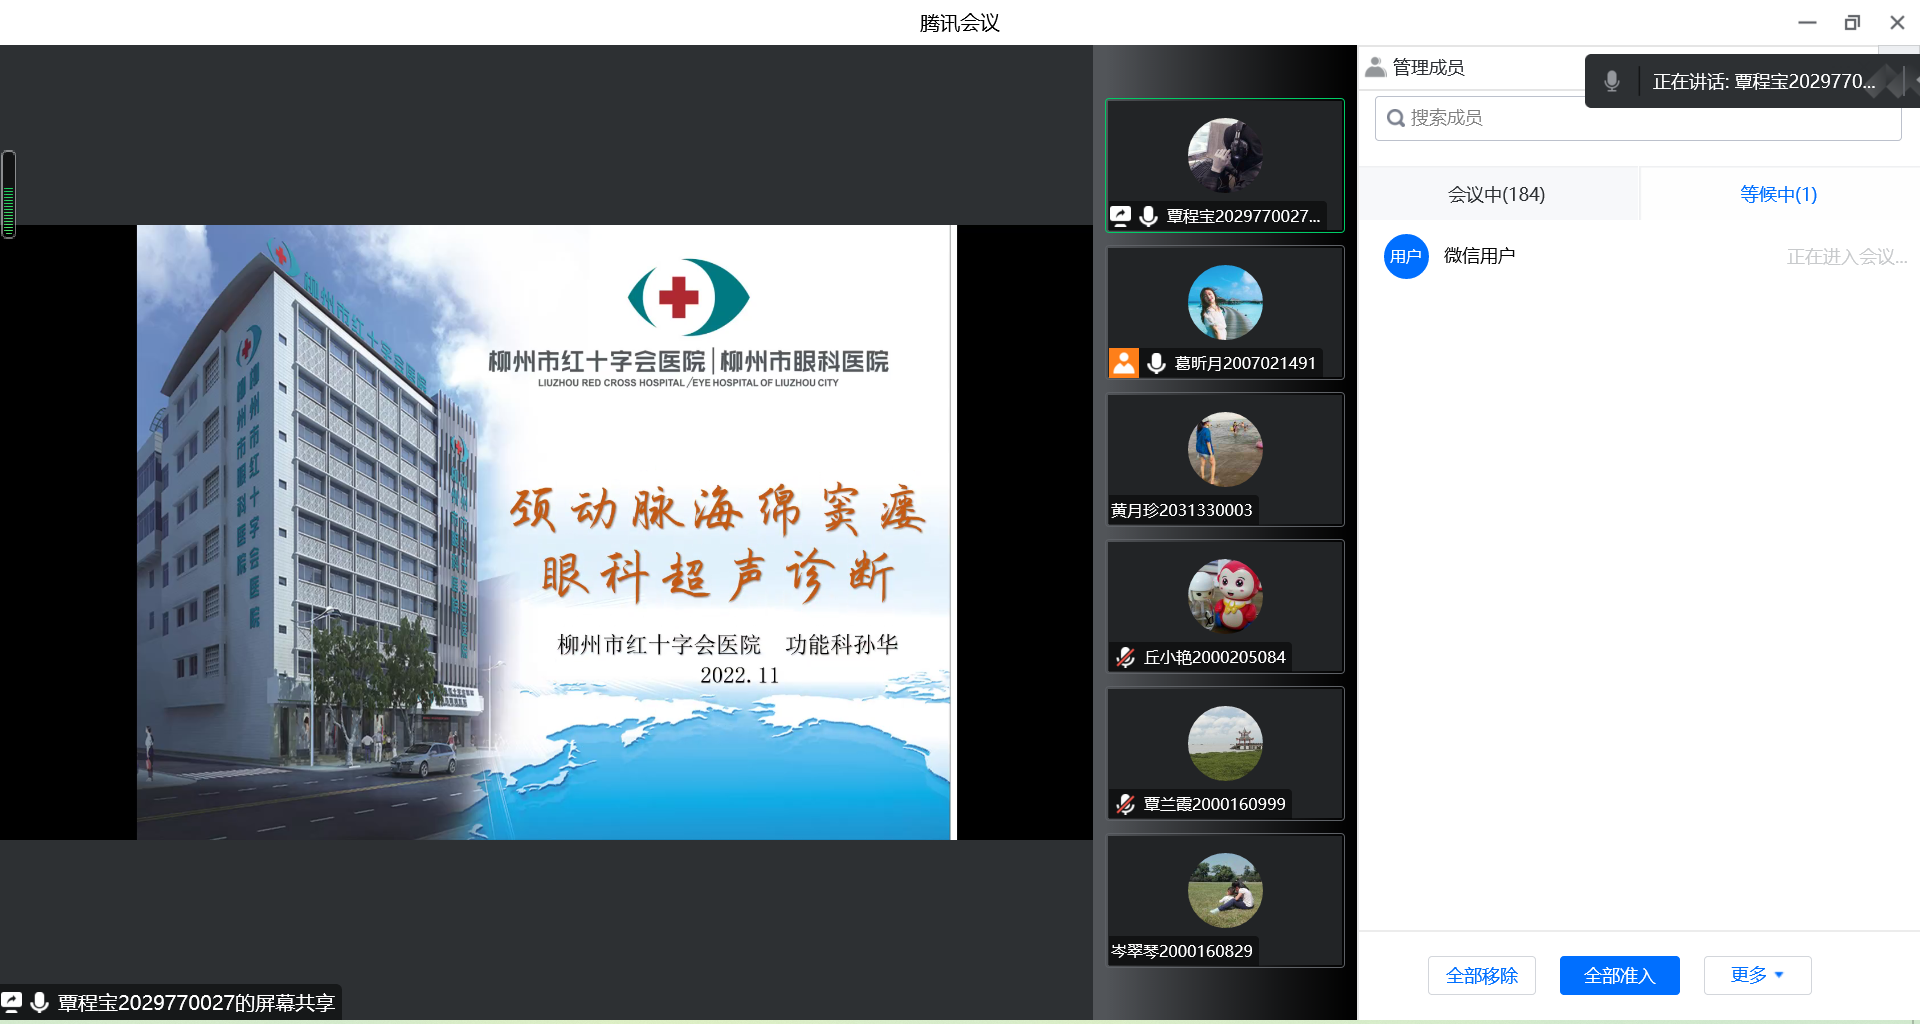Close the 腾讯会议 window
1920x1024 pixels.
point(1897,22)
